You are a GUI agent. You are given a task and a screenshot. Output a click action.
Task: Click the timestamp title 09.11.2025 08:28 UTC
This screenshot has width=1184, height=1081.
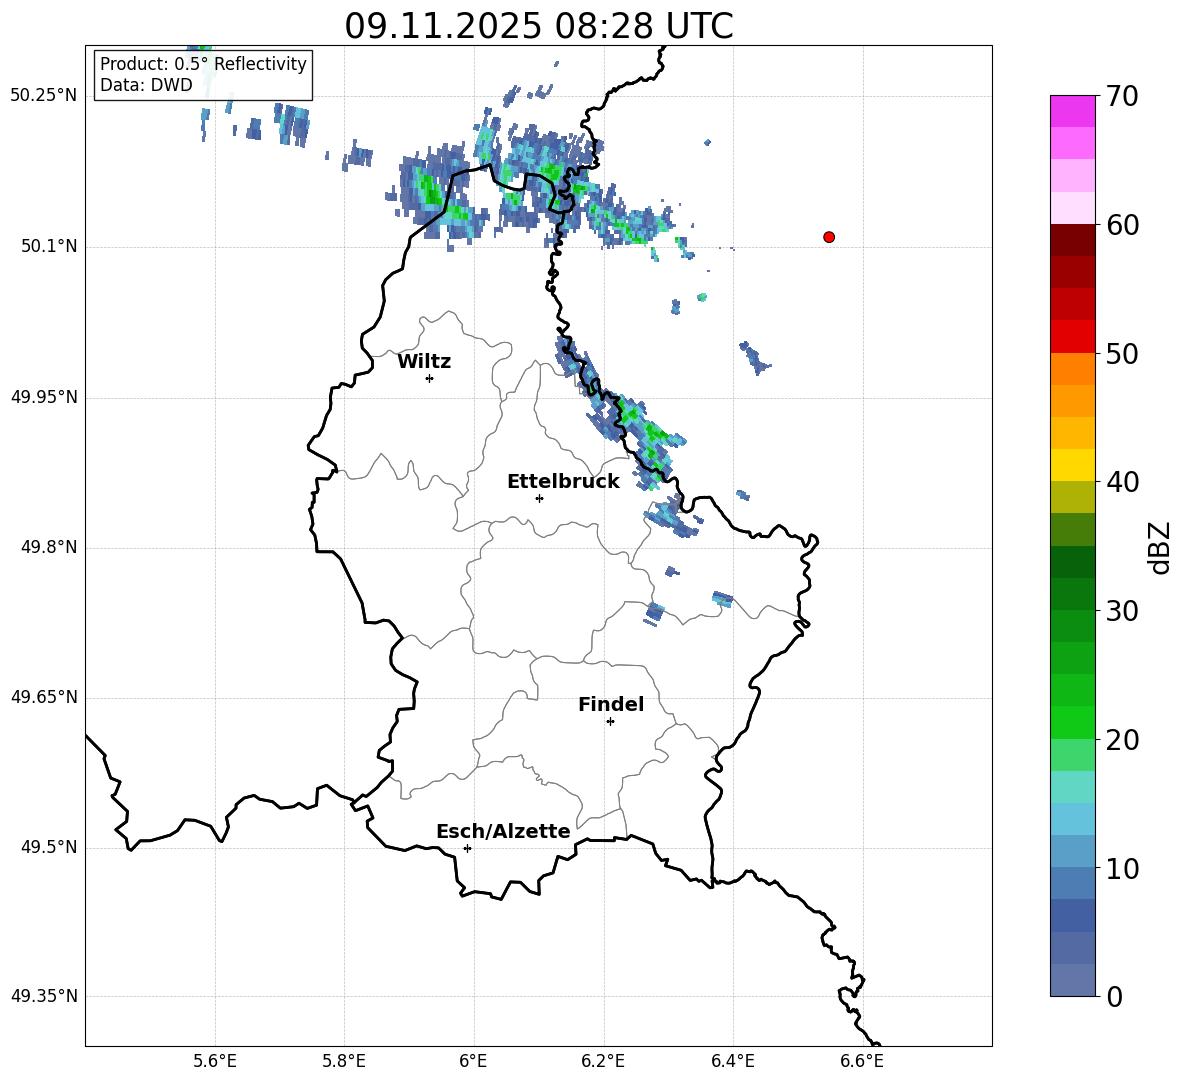coord(539,26)
